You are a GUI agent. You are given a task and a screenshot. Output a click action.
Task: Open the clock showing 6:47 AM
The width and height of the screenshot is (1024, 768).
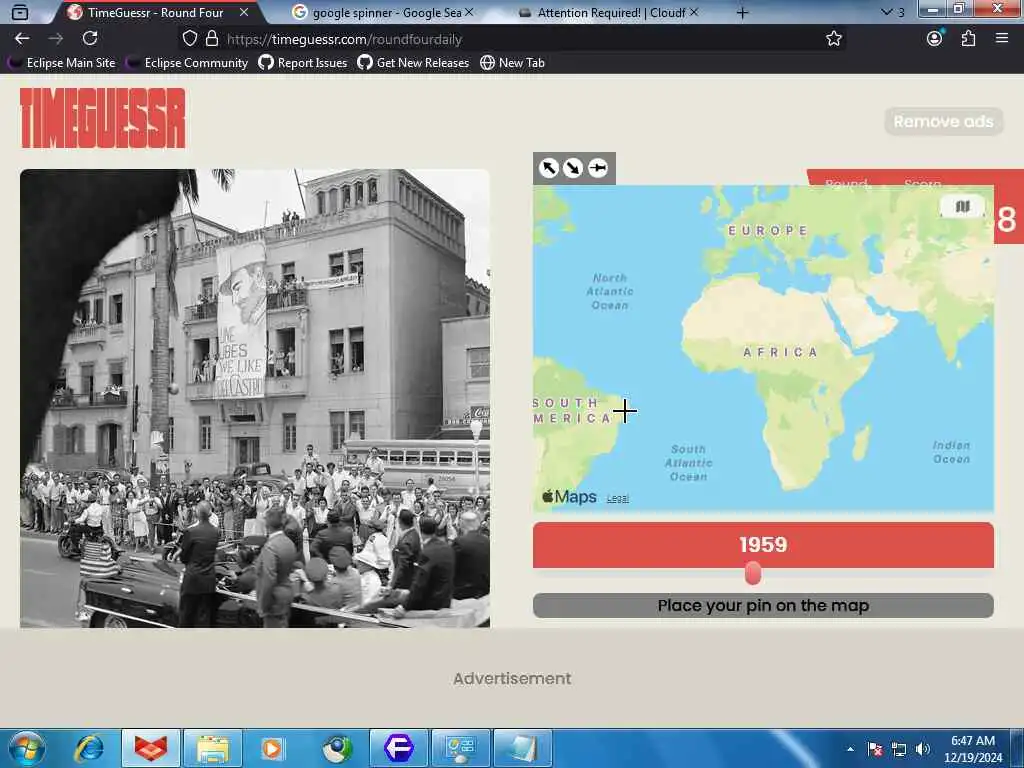[x=972, y=749]
